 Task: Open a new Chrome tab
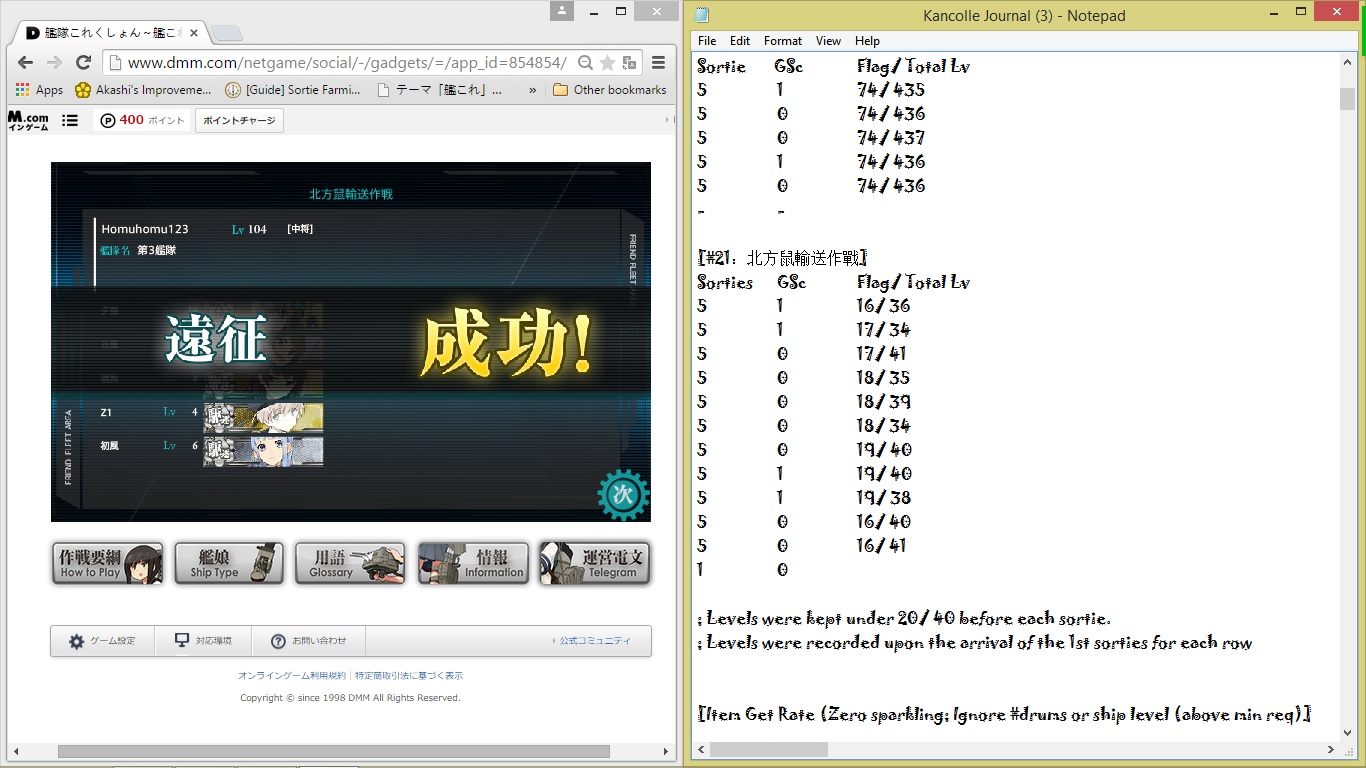click(x=227, y=34)
